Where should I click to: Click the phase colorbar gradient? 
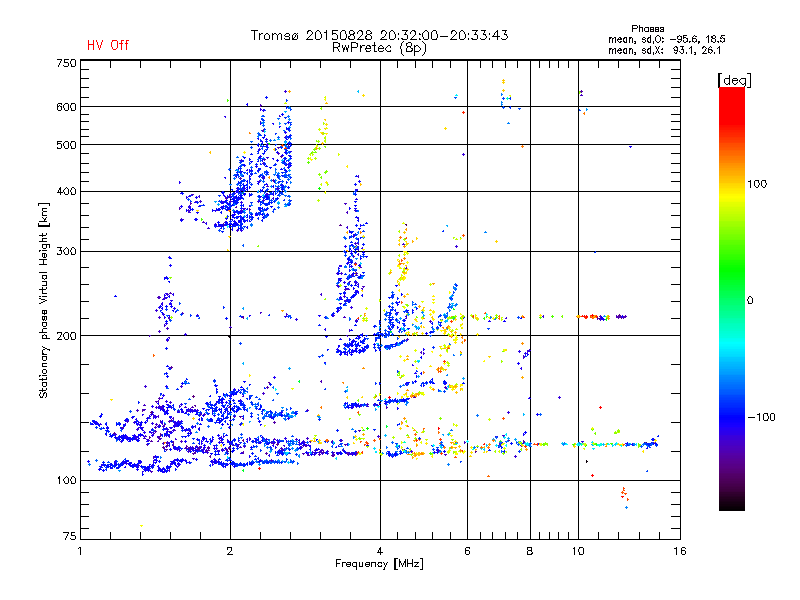pos(732,299)
